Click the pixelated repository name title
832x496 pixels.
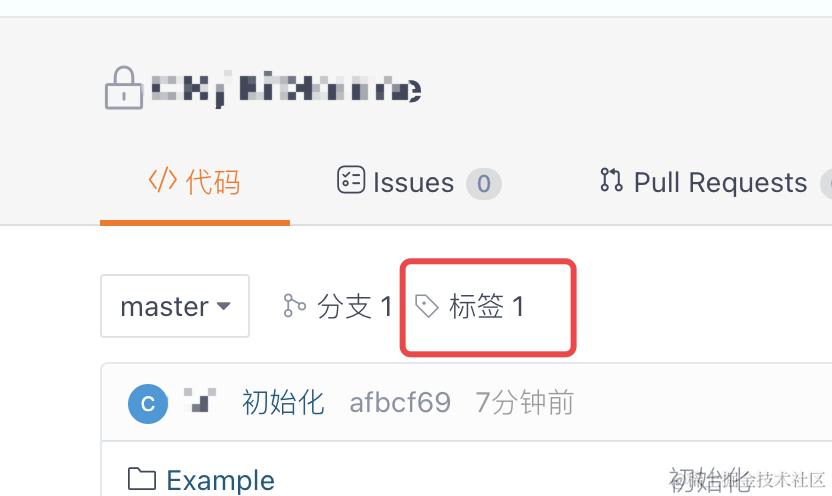pyautogui.click(x=287, y=89)
